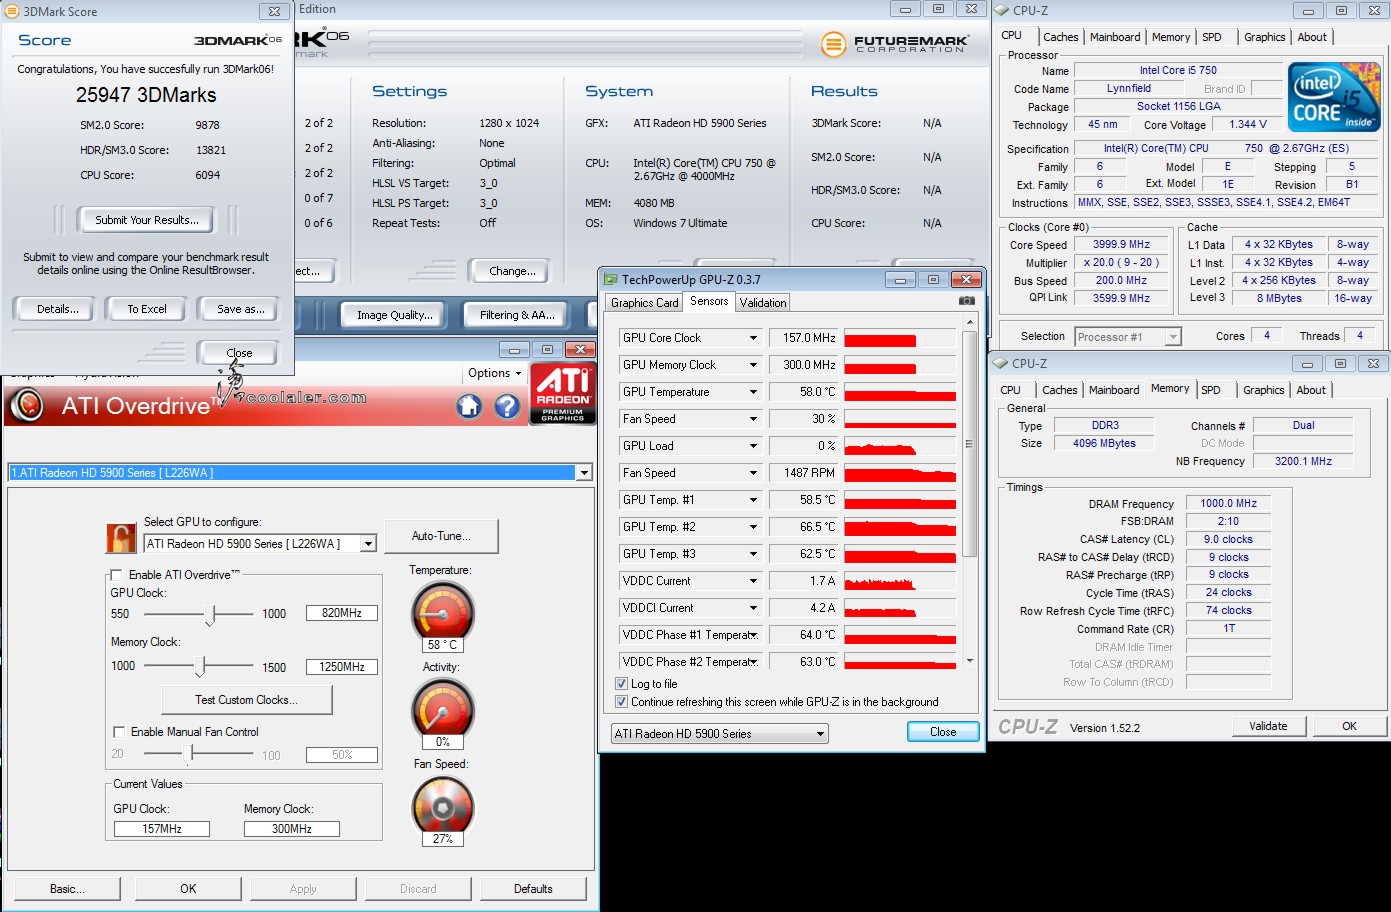Click the Change button under Settings
Viewport: 1391px width, 912px height.
(512, 271)
